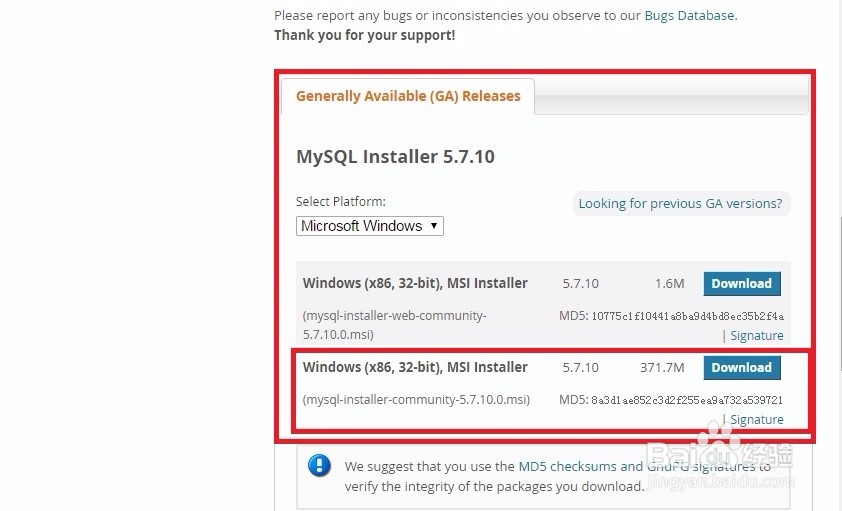The image size is (842, 511).
Task: Click the MySQL Installer 5.7.10 heading
Action: 395,157
